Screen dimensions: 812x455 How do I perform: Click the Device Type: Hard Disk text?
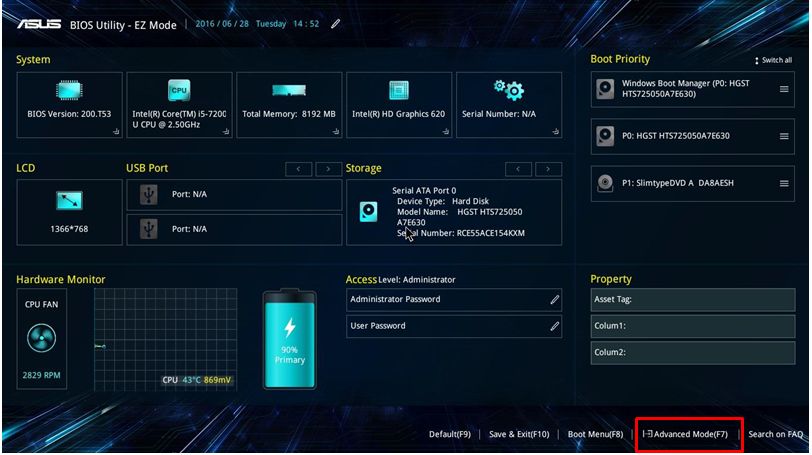443,201
